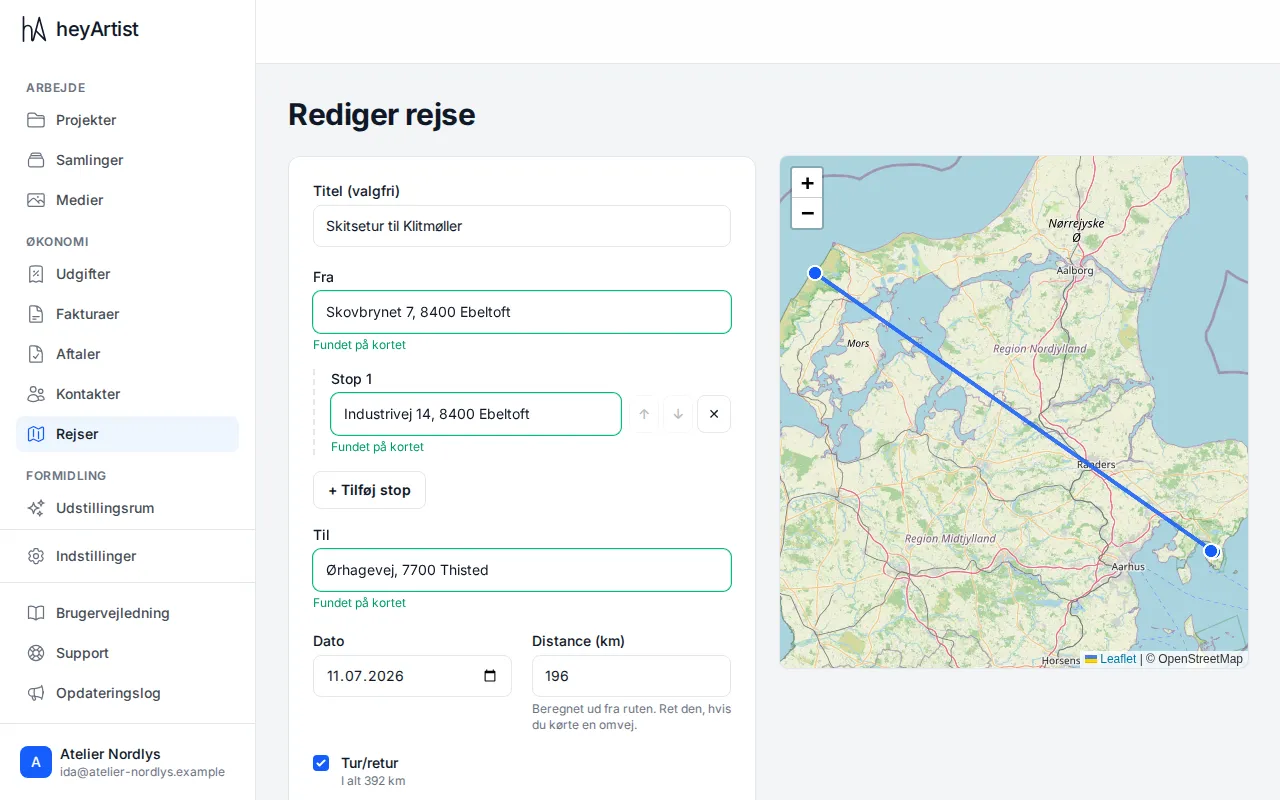Edit the Distance (km) field
The width and height of the screenshot is (1280, 800).
pos(631,676)
